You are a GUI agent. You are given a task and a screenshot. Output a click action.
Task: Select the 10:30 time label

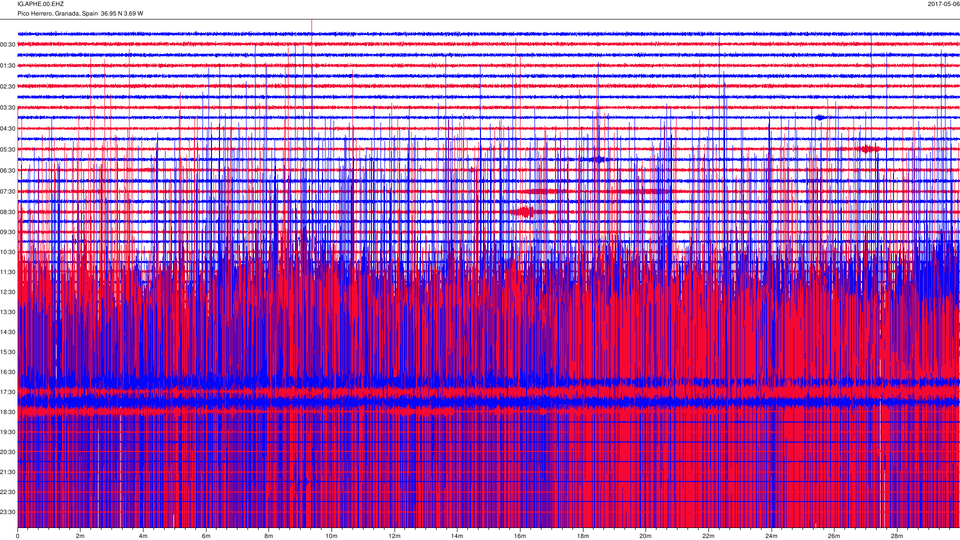click(x=8, y=252)
